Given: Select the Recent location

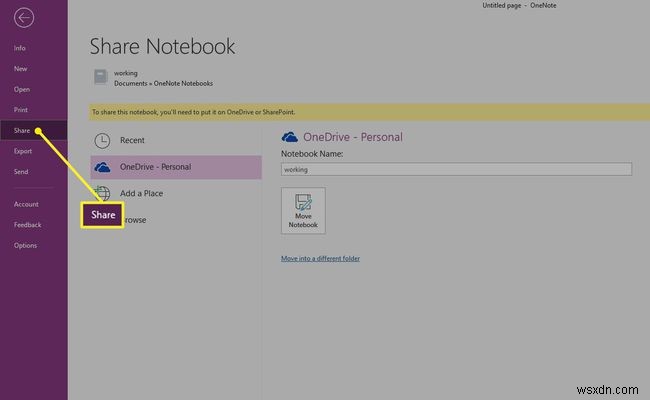Looking at the screenshot, I should tap(176, 141).
